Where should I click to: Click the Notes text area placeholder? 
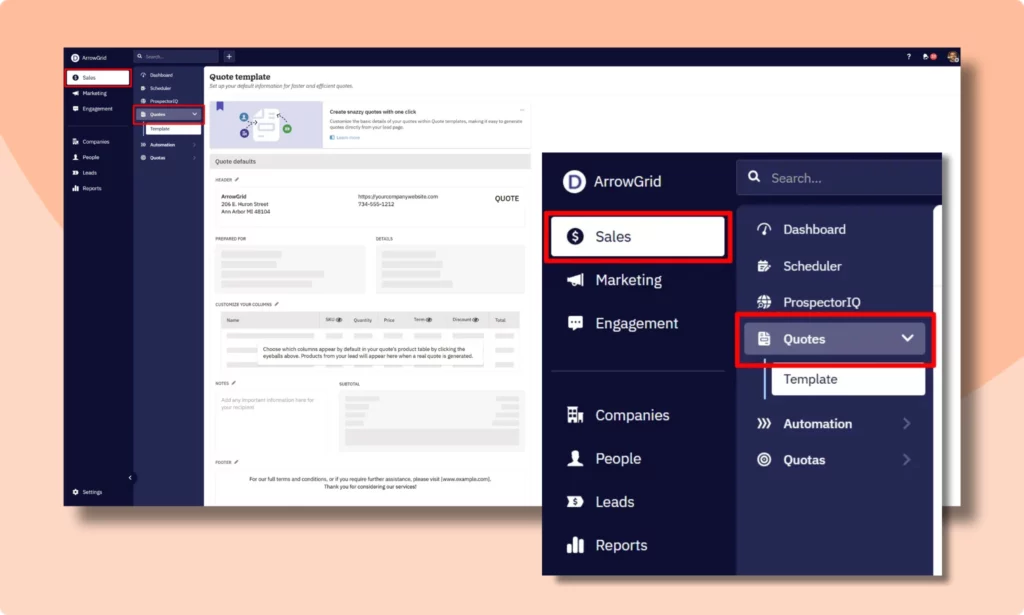268,404
